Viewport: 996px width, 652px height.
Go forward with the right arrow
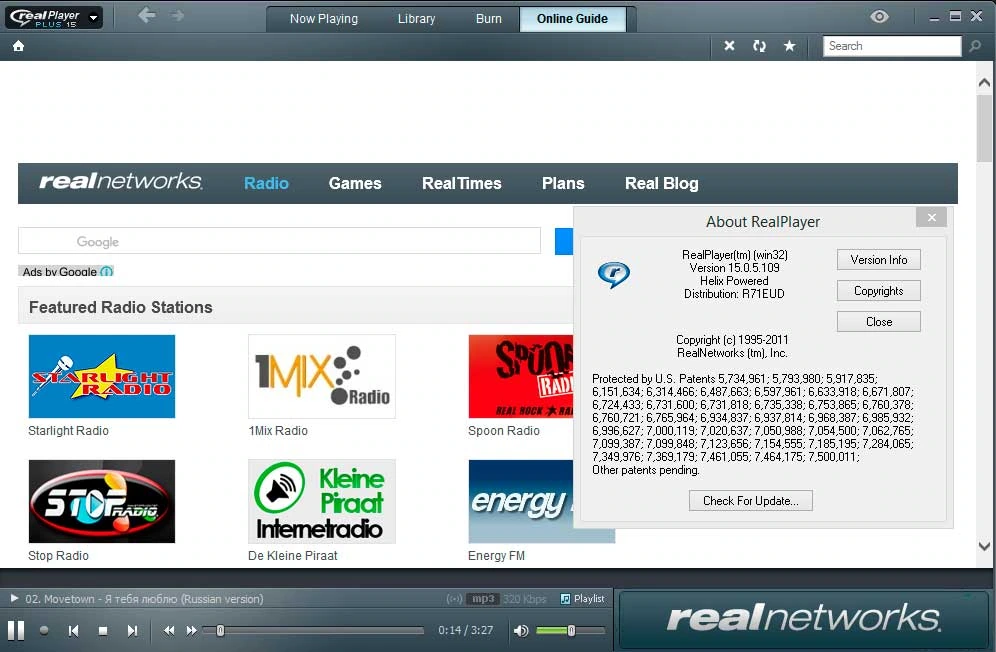pyautogui.click(x=177, y=15)
